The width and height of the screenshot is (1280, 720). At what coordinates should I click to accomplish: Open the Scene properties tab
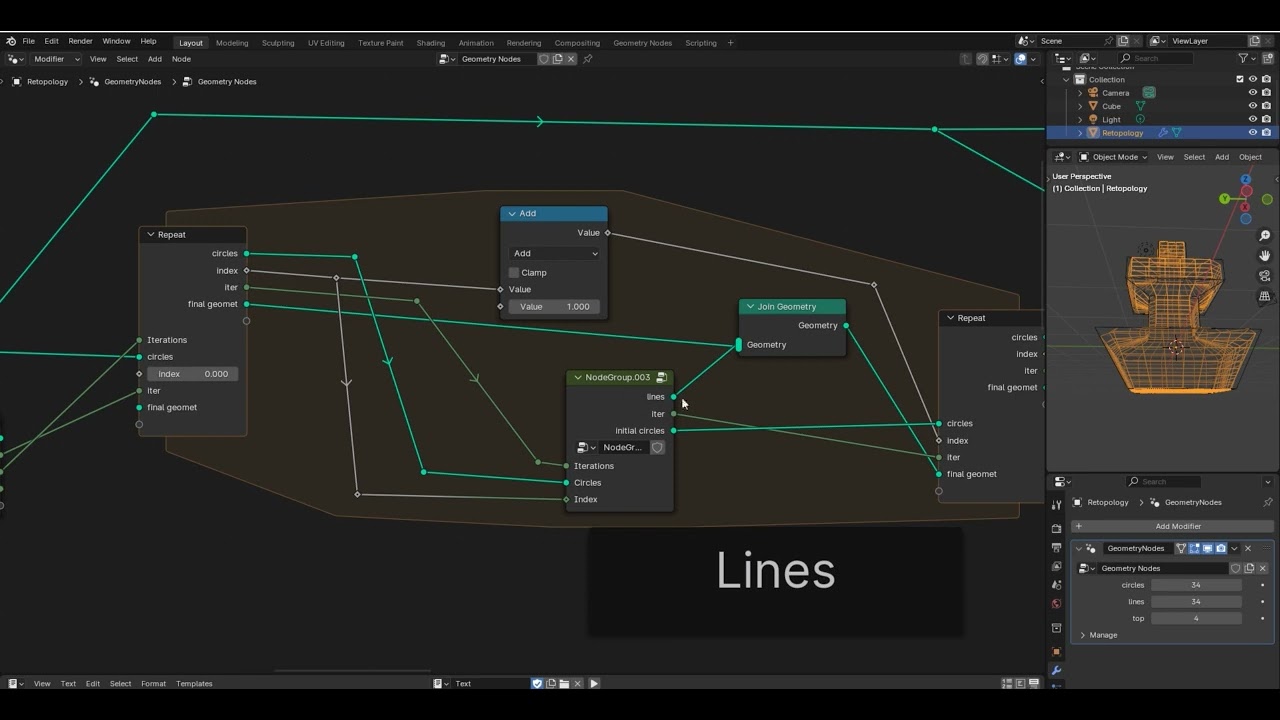pos(1056,585)
